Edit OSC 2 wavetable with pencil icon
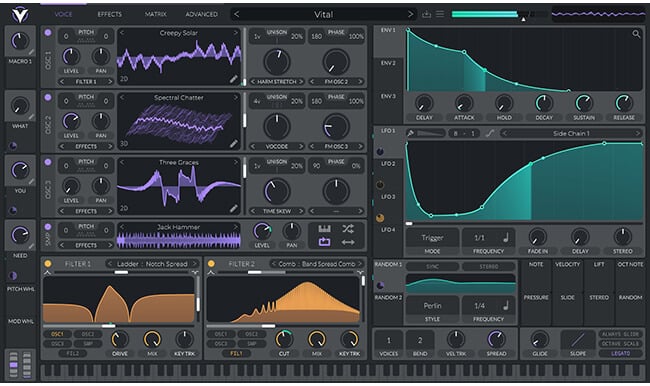 [233, 143]
